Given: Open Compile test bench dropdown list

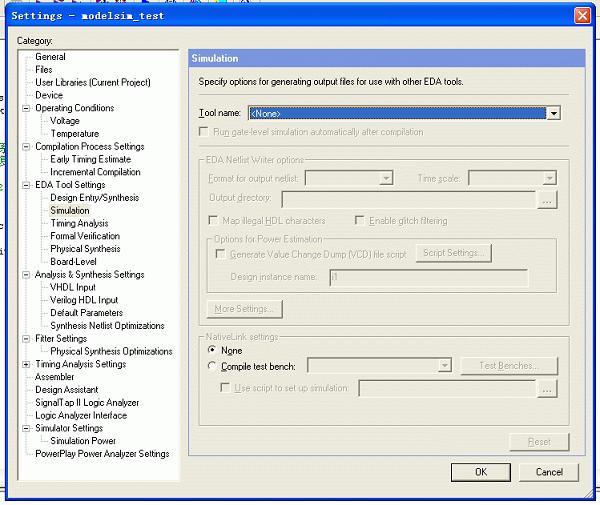Looking at the screenshot, I should (444, 366).
